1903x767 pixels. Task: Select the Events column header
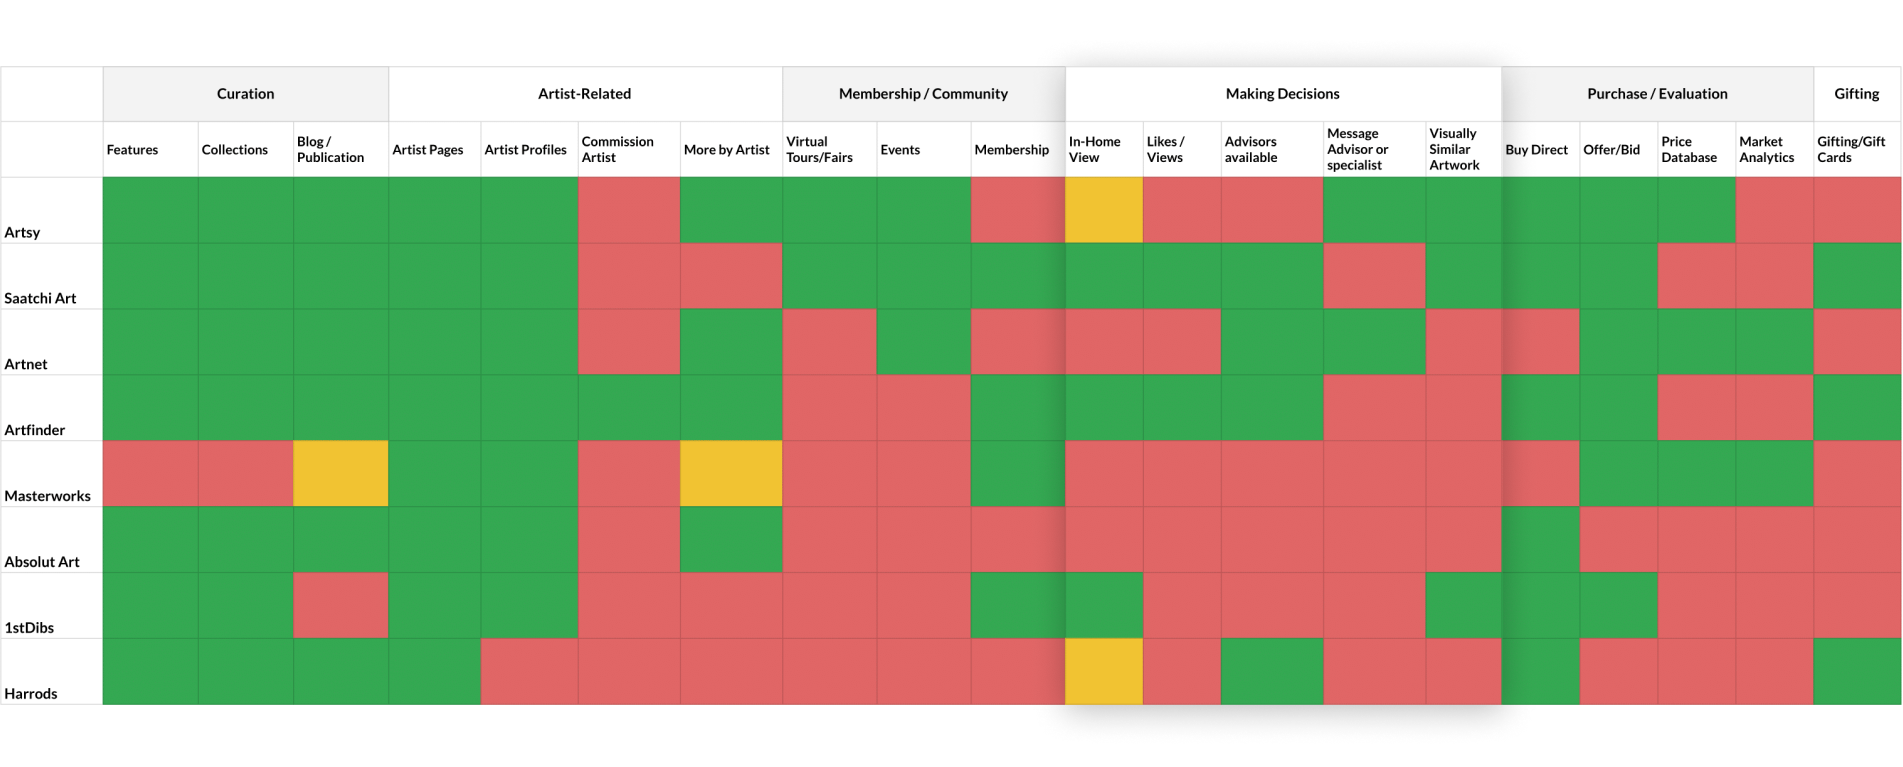click(924, 150)
